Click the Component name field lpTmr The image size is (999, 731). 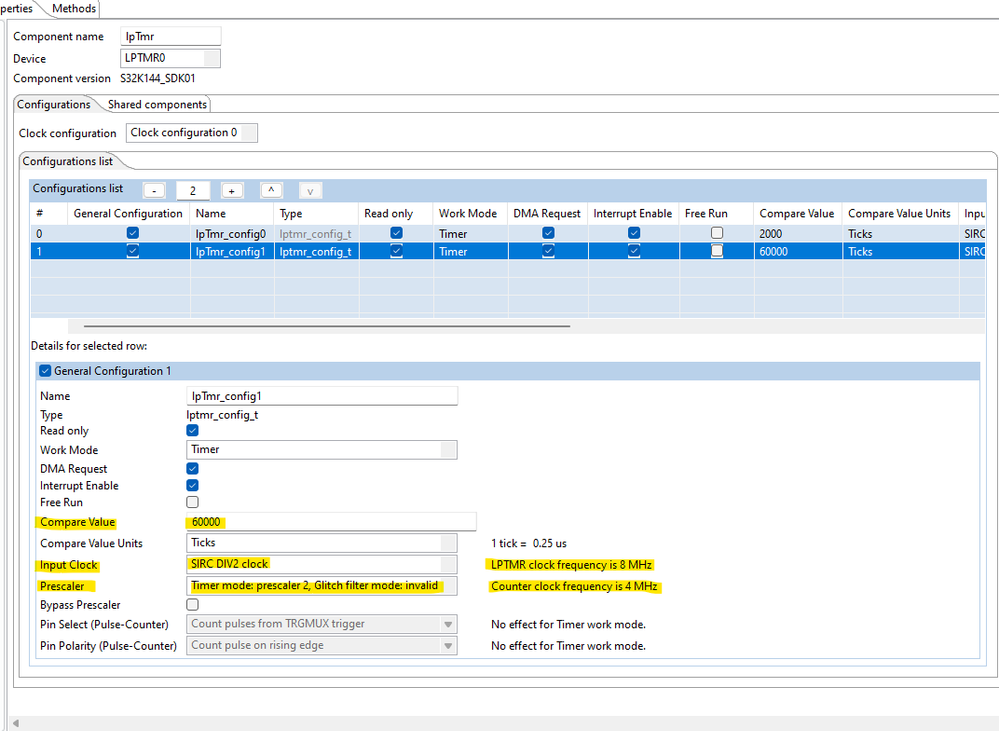coord(170,36)
